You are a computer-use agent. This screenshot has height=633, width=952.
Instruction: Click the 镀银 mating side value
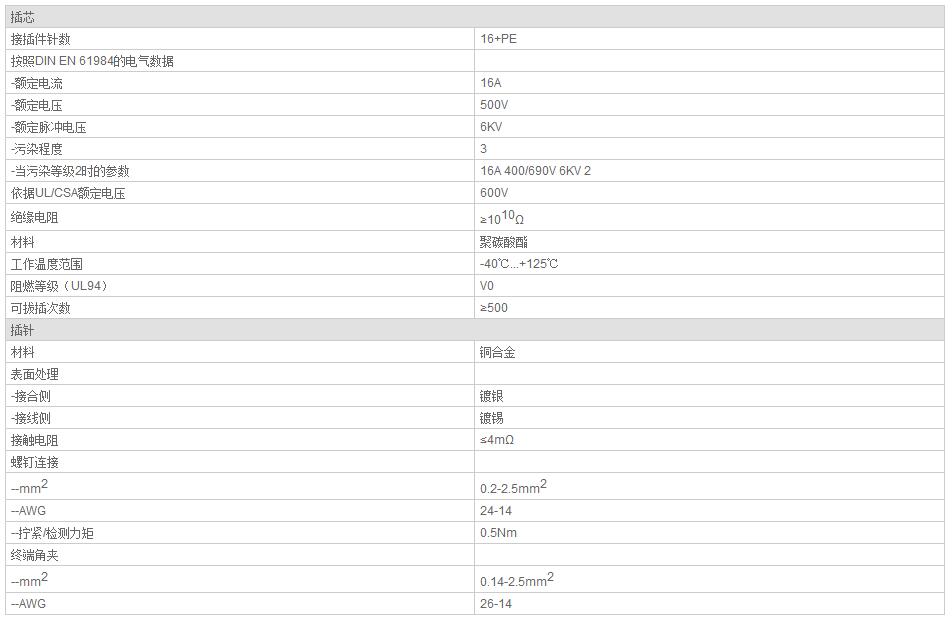[492, 396]
